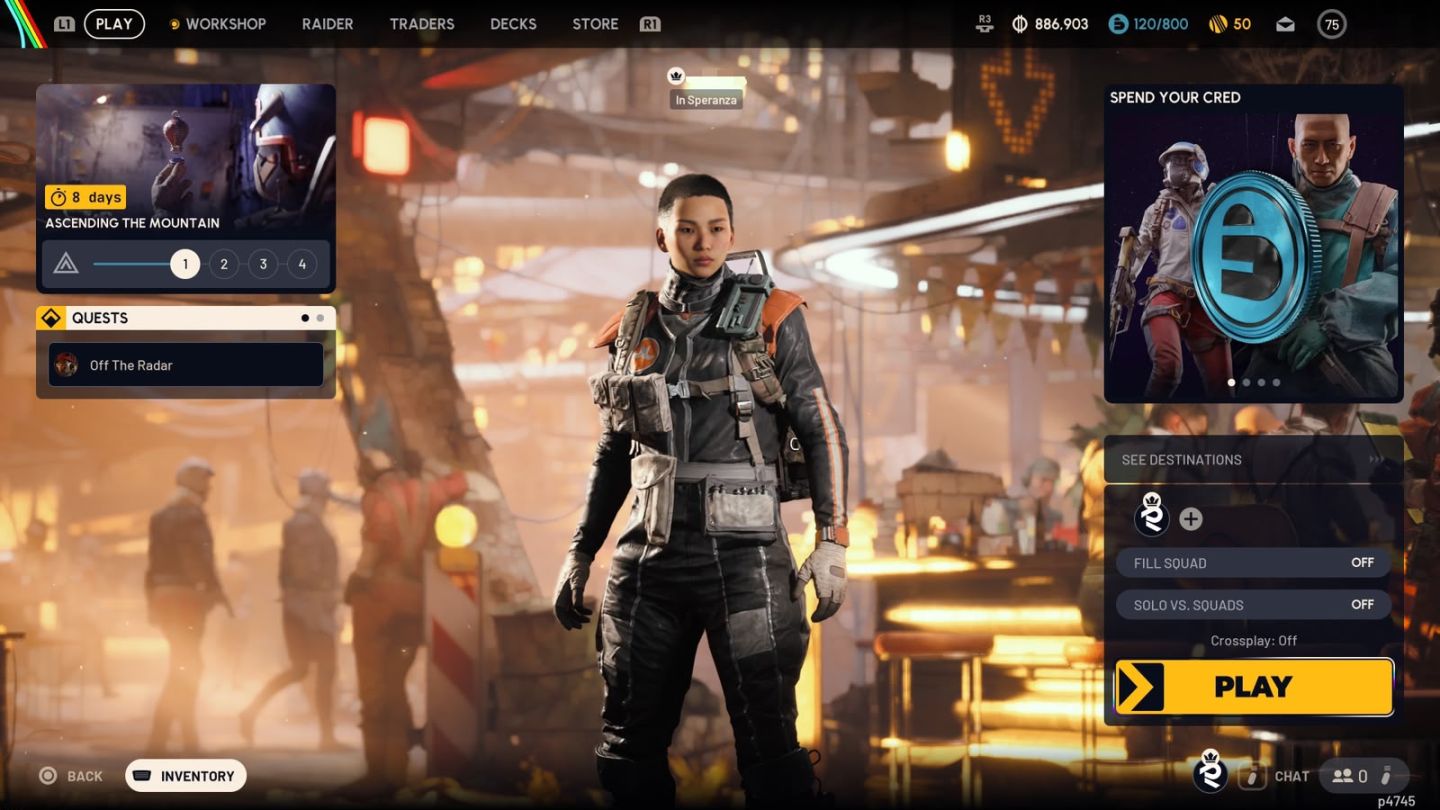Click the Off The Radar quest portrait icon
This screenshot has height=810, width=1440.
point(67,365)
